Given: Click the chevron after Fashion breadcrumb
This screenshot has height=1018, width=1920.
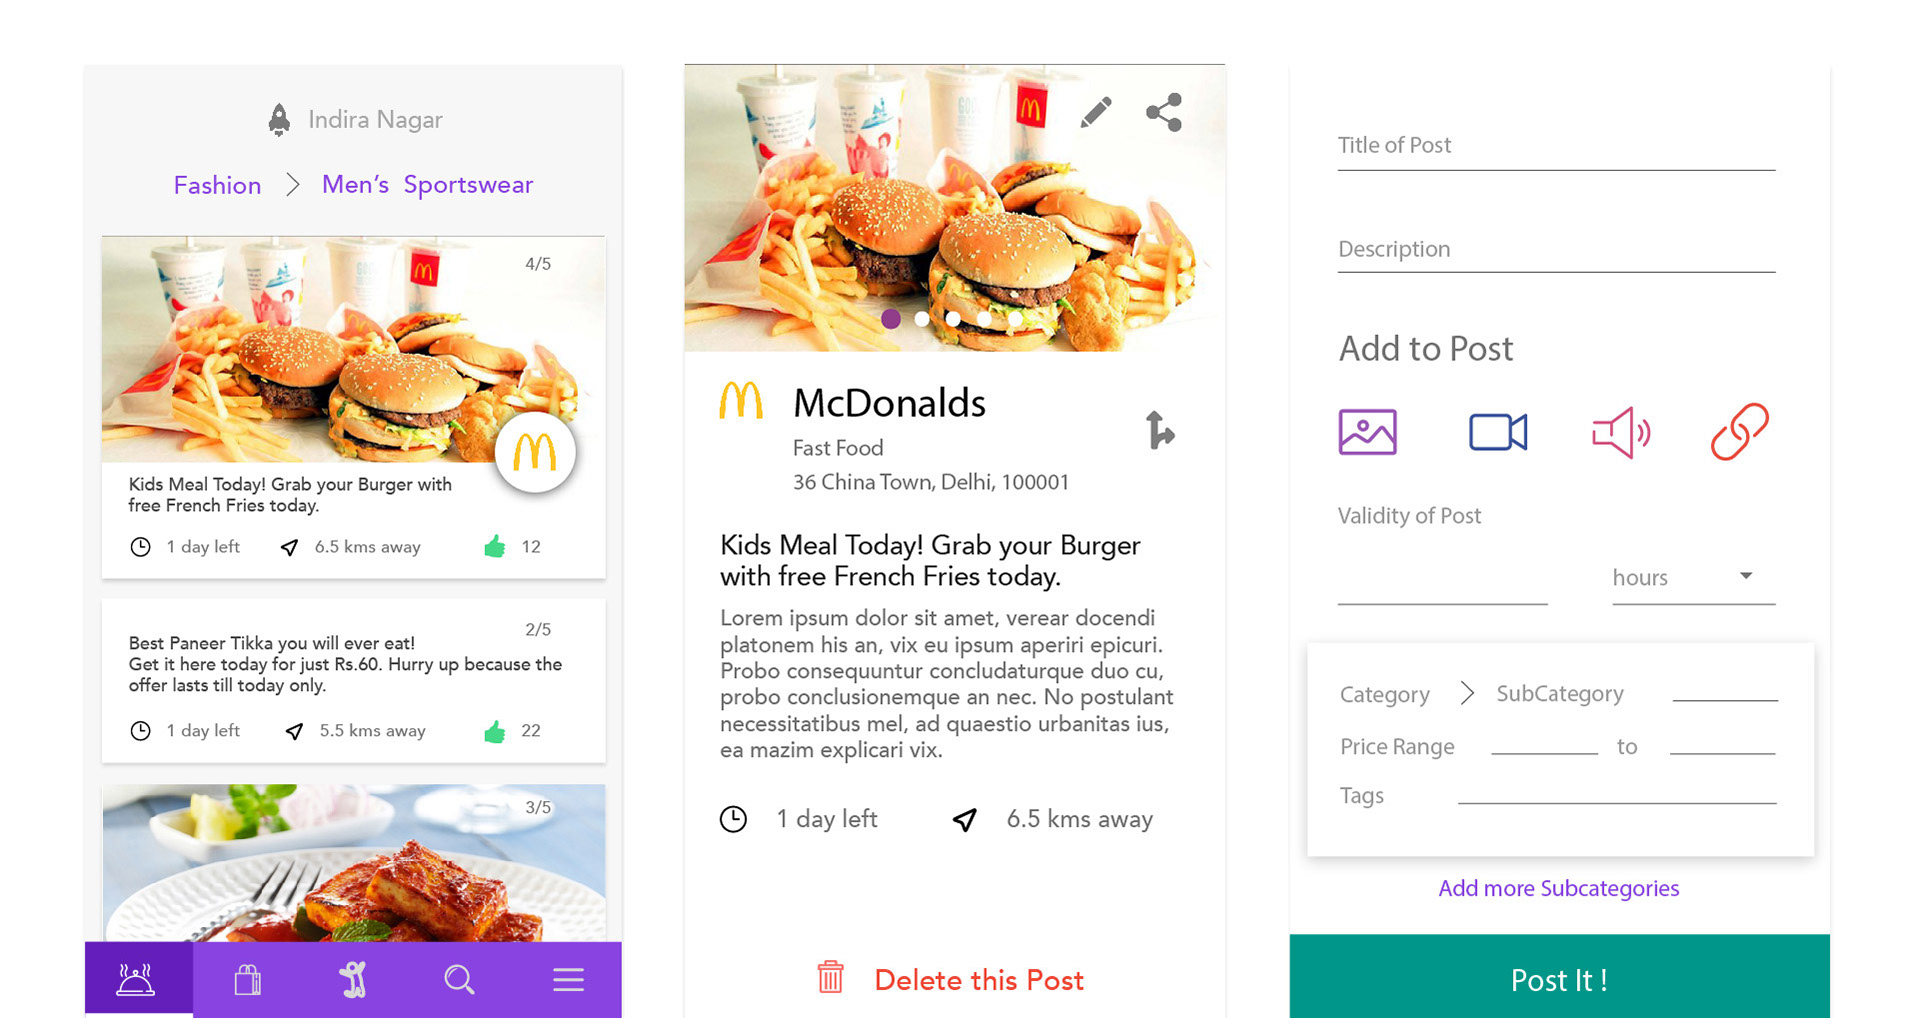Looking at the screenshot, I should coord(292,184).
